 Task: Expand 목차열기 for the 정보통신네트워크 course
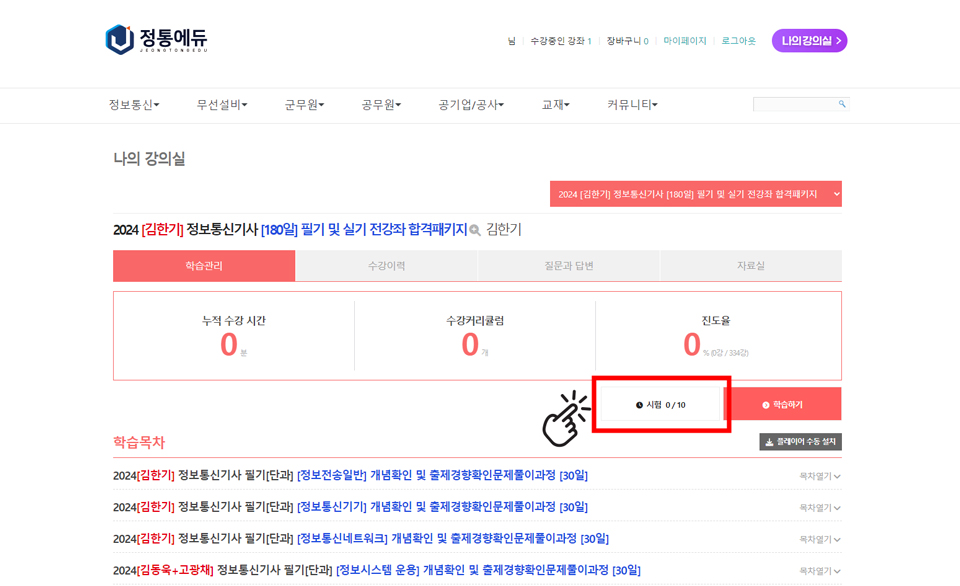point(820,539)
